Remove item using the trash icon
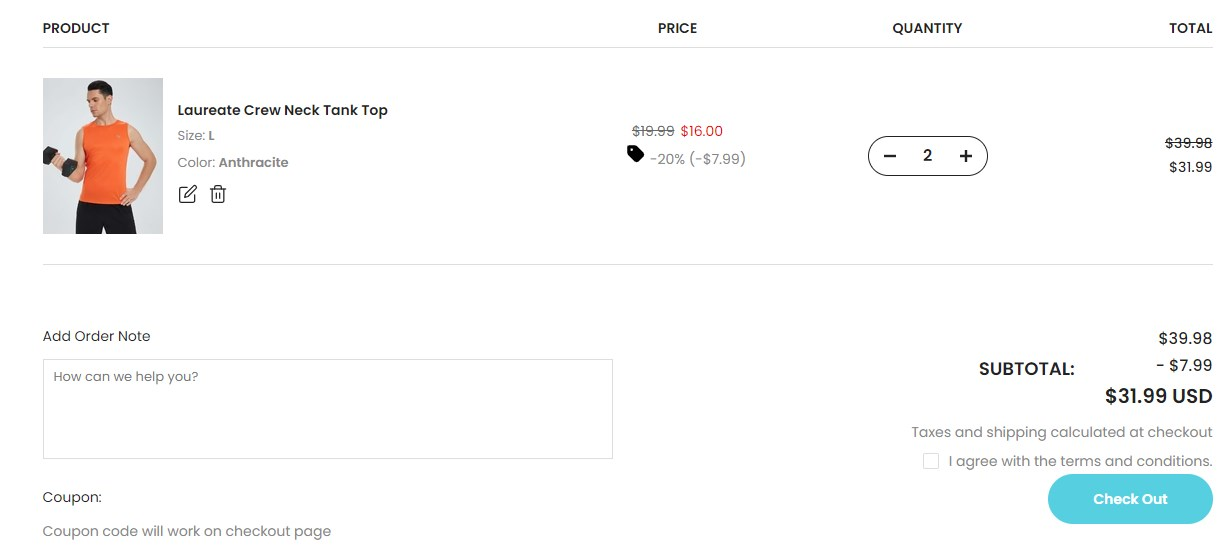 [x=218, y=194]
